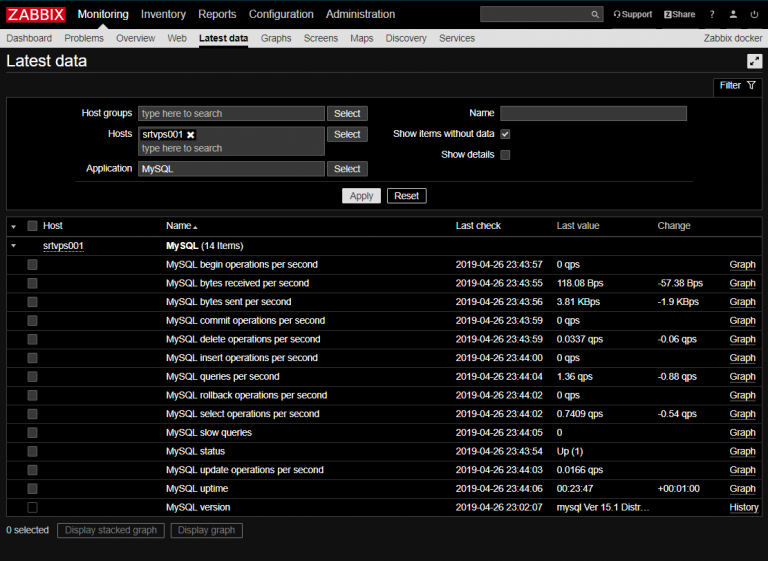Go to Graphs submenu
The image size is (768, 561).
tap(276, 38)
